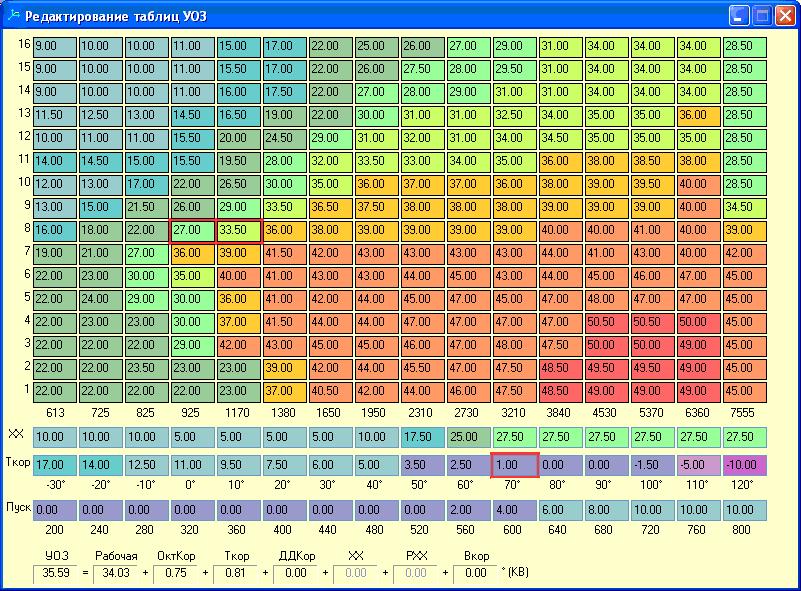801x591 pixels.
Task: Click the 36.00 cell in row 13, column 6360
Action: pos(699,115)
